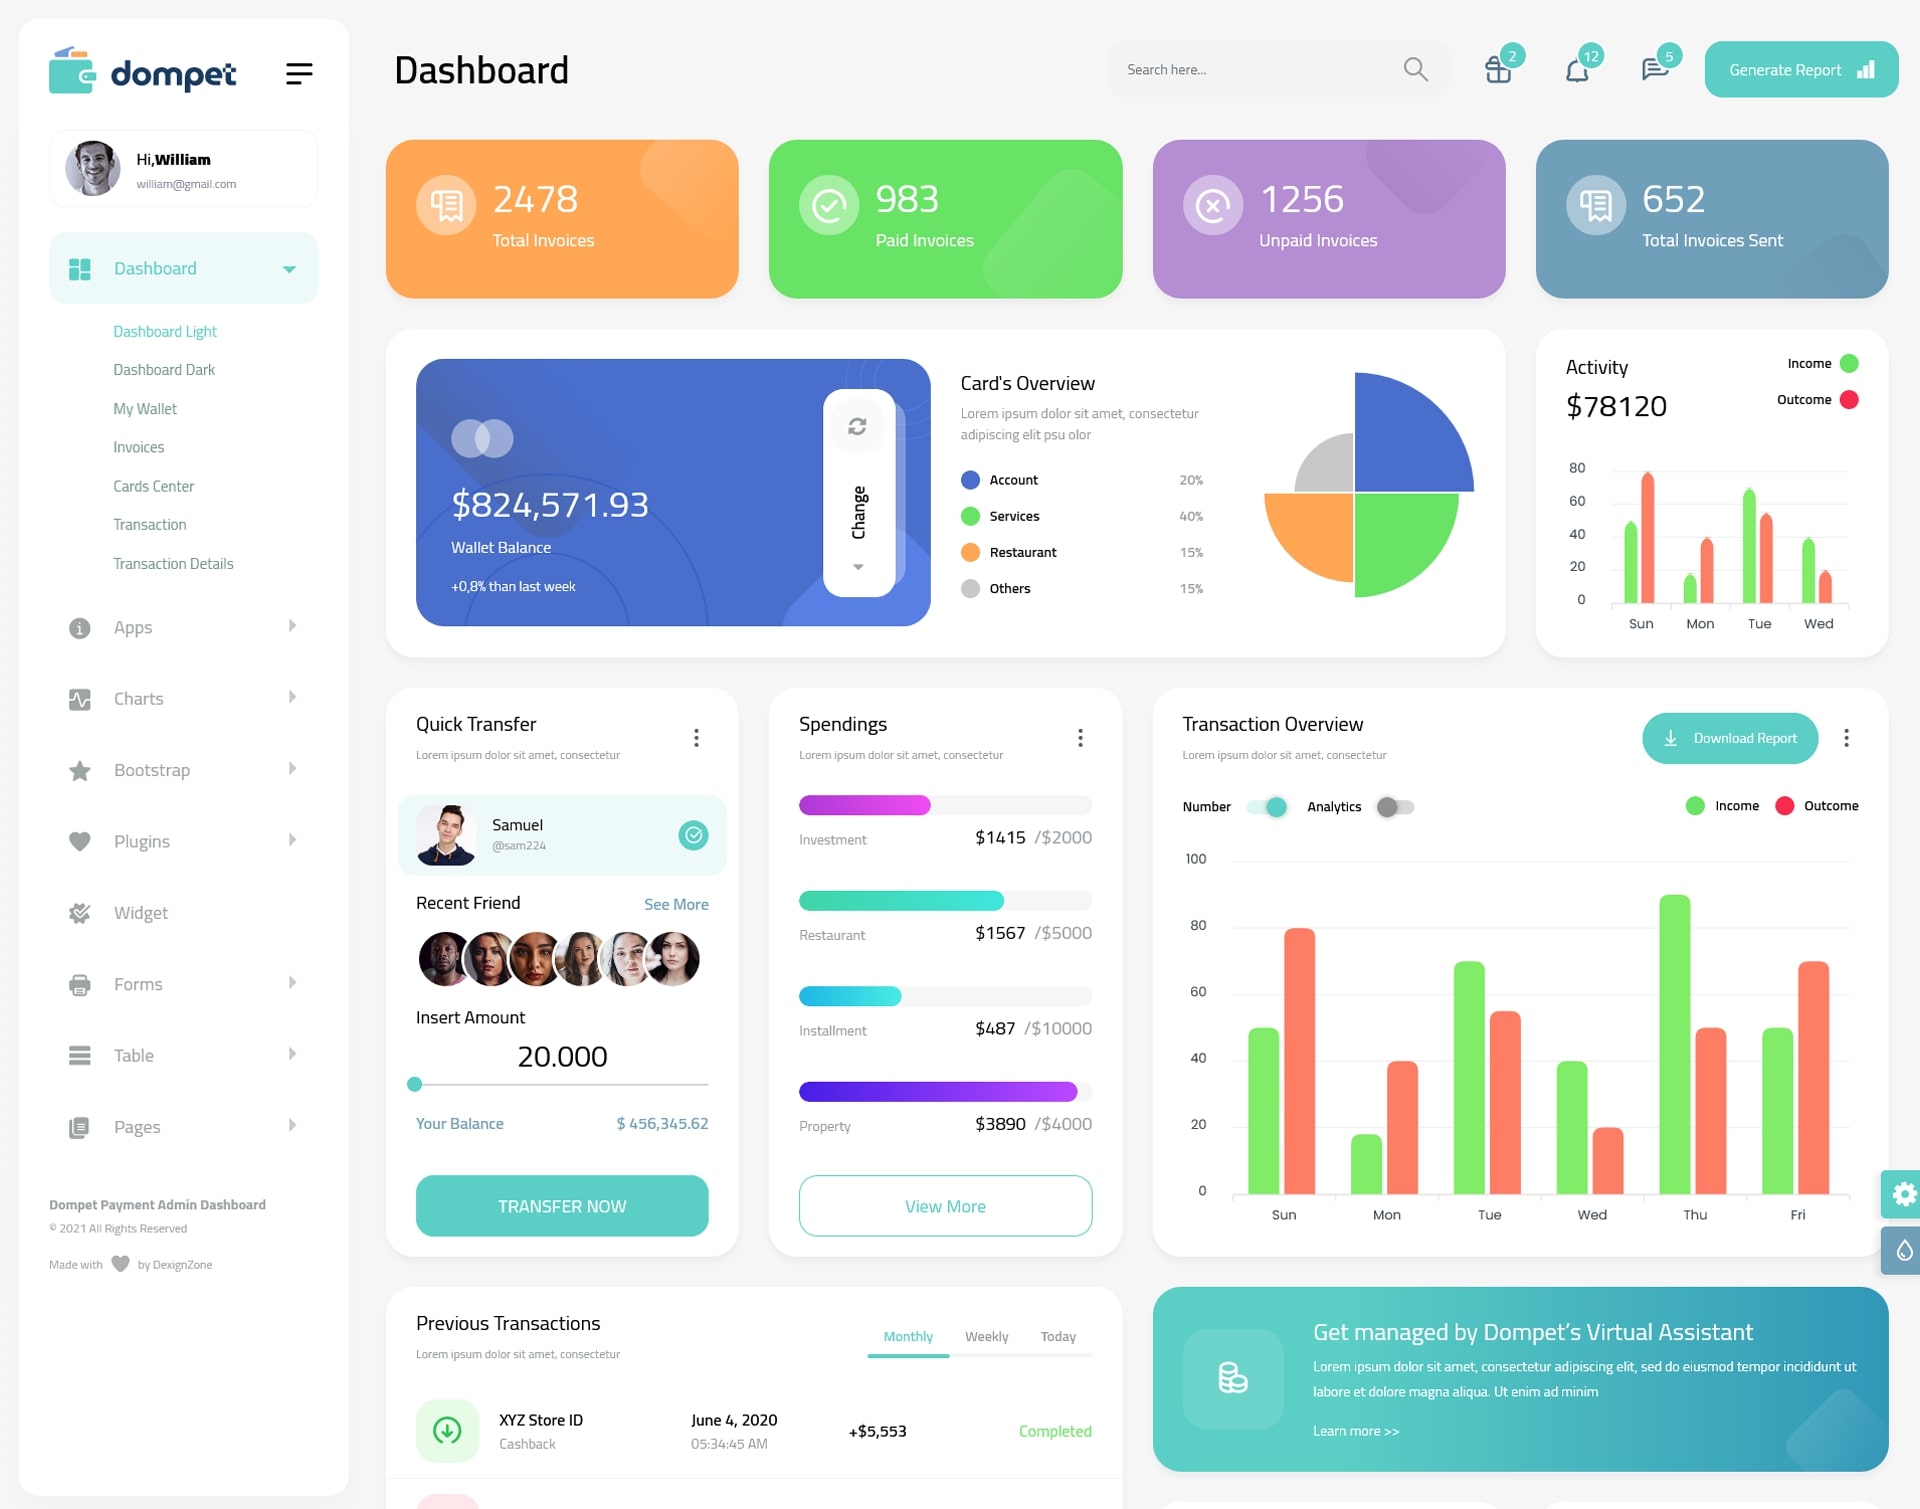Click the notifications bell icon
Viewport: 1920px width, 1509px height.
pyautogui.click(x=1577, y=70)
